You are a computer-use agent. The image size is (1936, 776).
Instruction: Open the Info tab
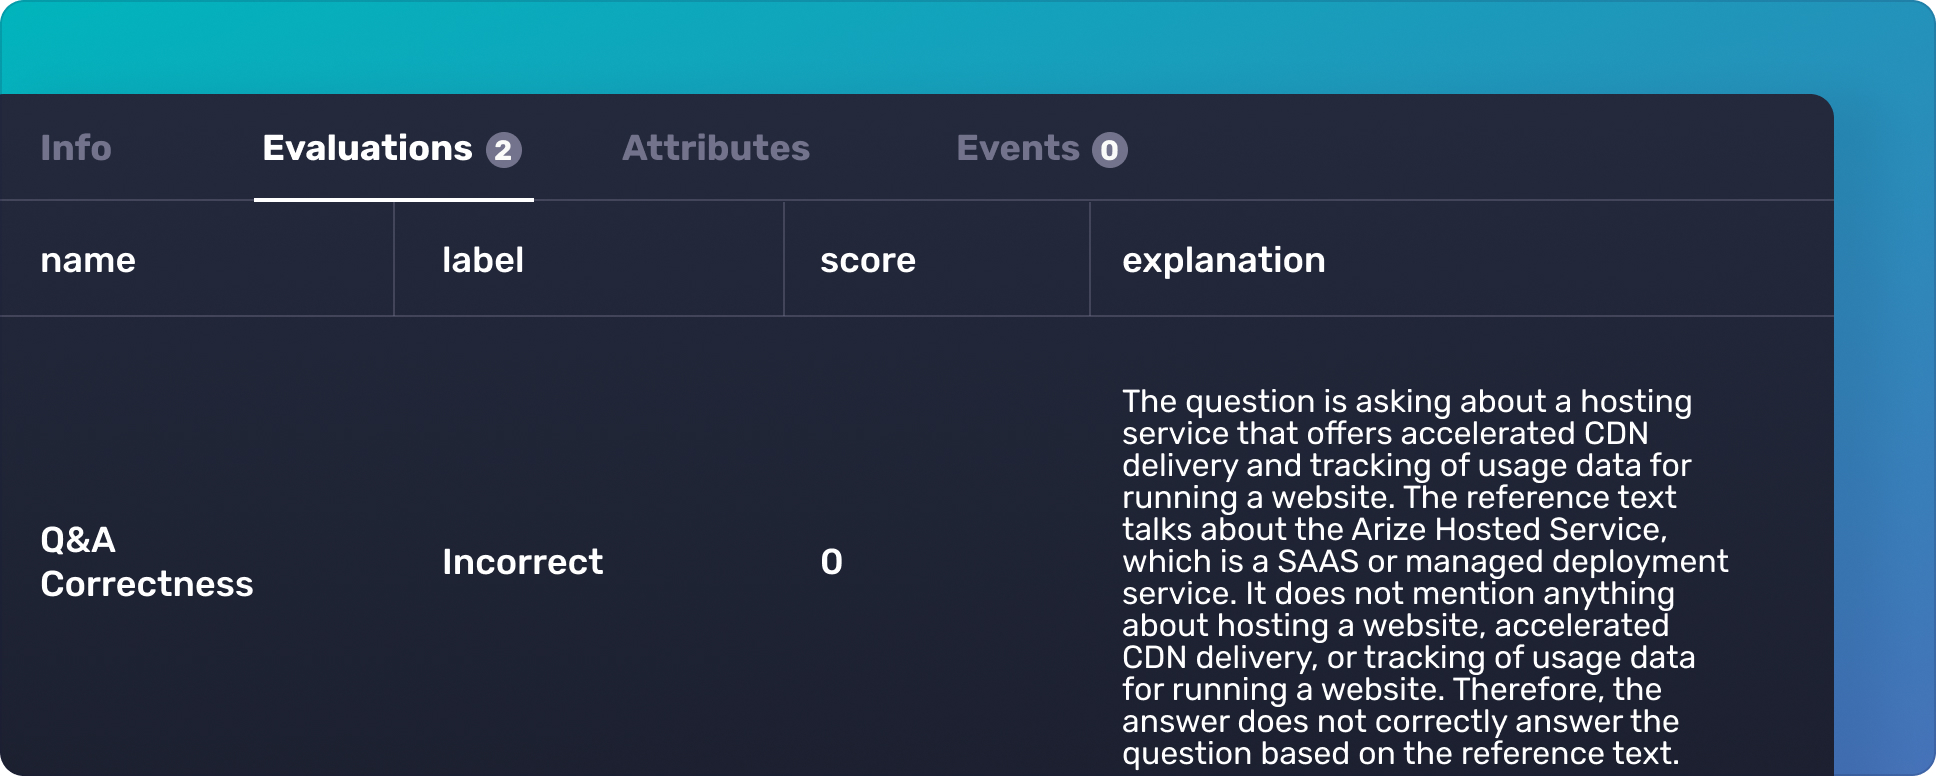click(x=76, y=148)
